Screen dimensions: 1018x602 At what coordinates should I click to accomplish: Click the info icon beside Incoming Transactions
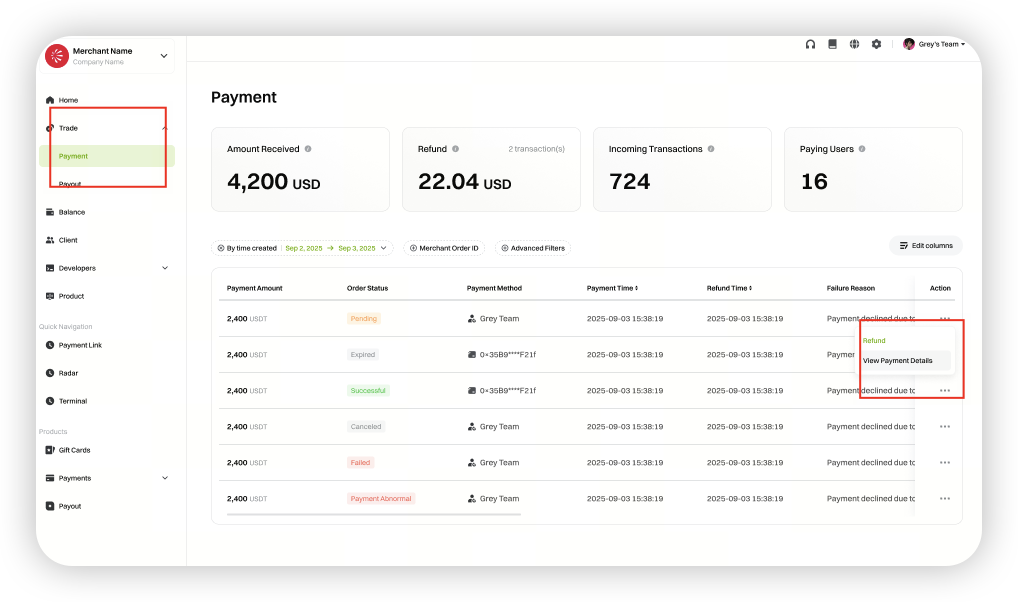tap(711, 149)
